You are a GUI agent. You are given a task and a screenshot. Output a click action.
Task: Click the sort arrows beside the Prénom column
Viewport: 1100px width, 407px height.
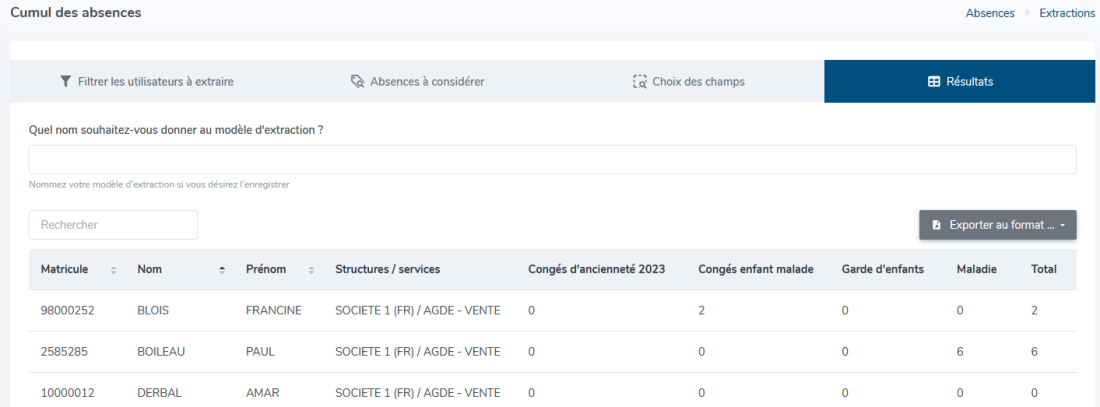[x=311, y=270]
